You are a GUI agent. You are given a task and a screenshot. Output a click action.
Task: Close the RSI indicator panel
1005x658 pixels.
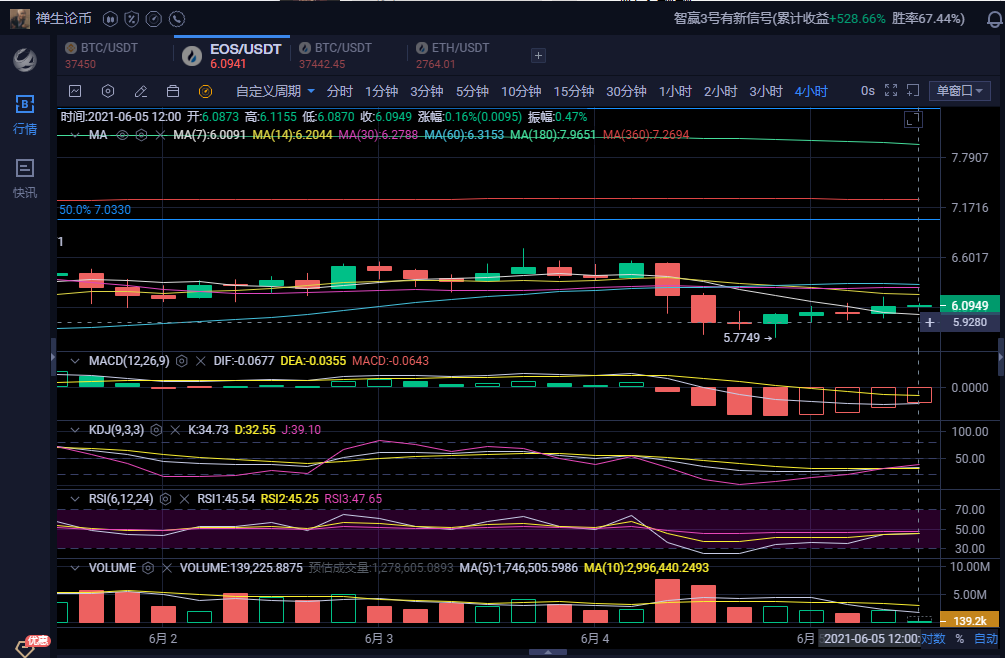(185, 498)
